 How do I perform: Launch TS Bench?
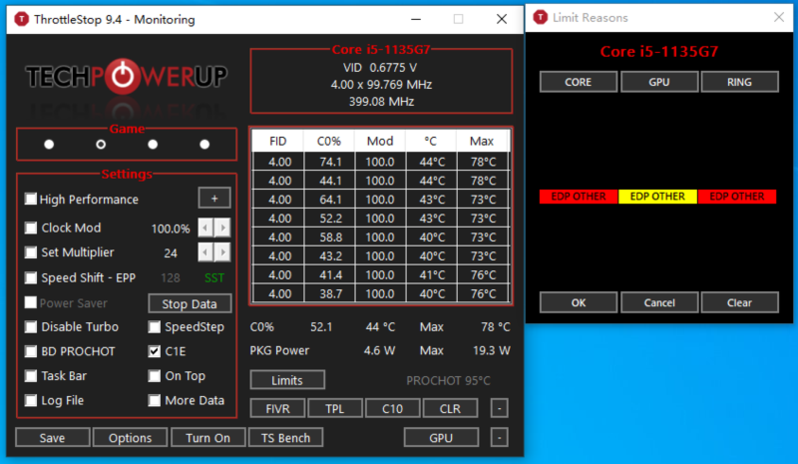286,438
